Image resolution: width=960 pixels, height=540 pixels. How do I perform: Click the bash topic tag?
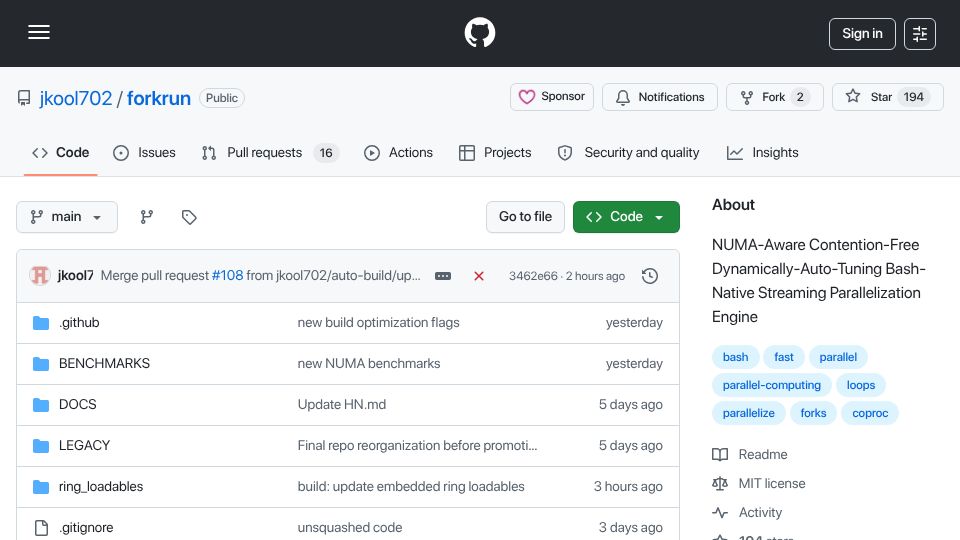point(735,357)
